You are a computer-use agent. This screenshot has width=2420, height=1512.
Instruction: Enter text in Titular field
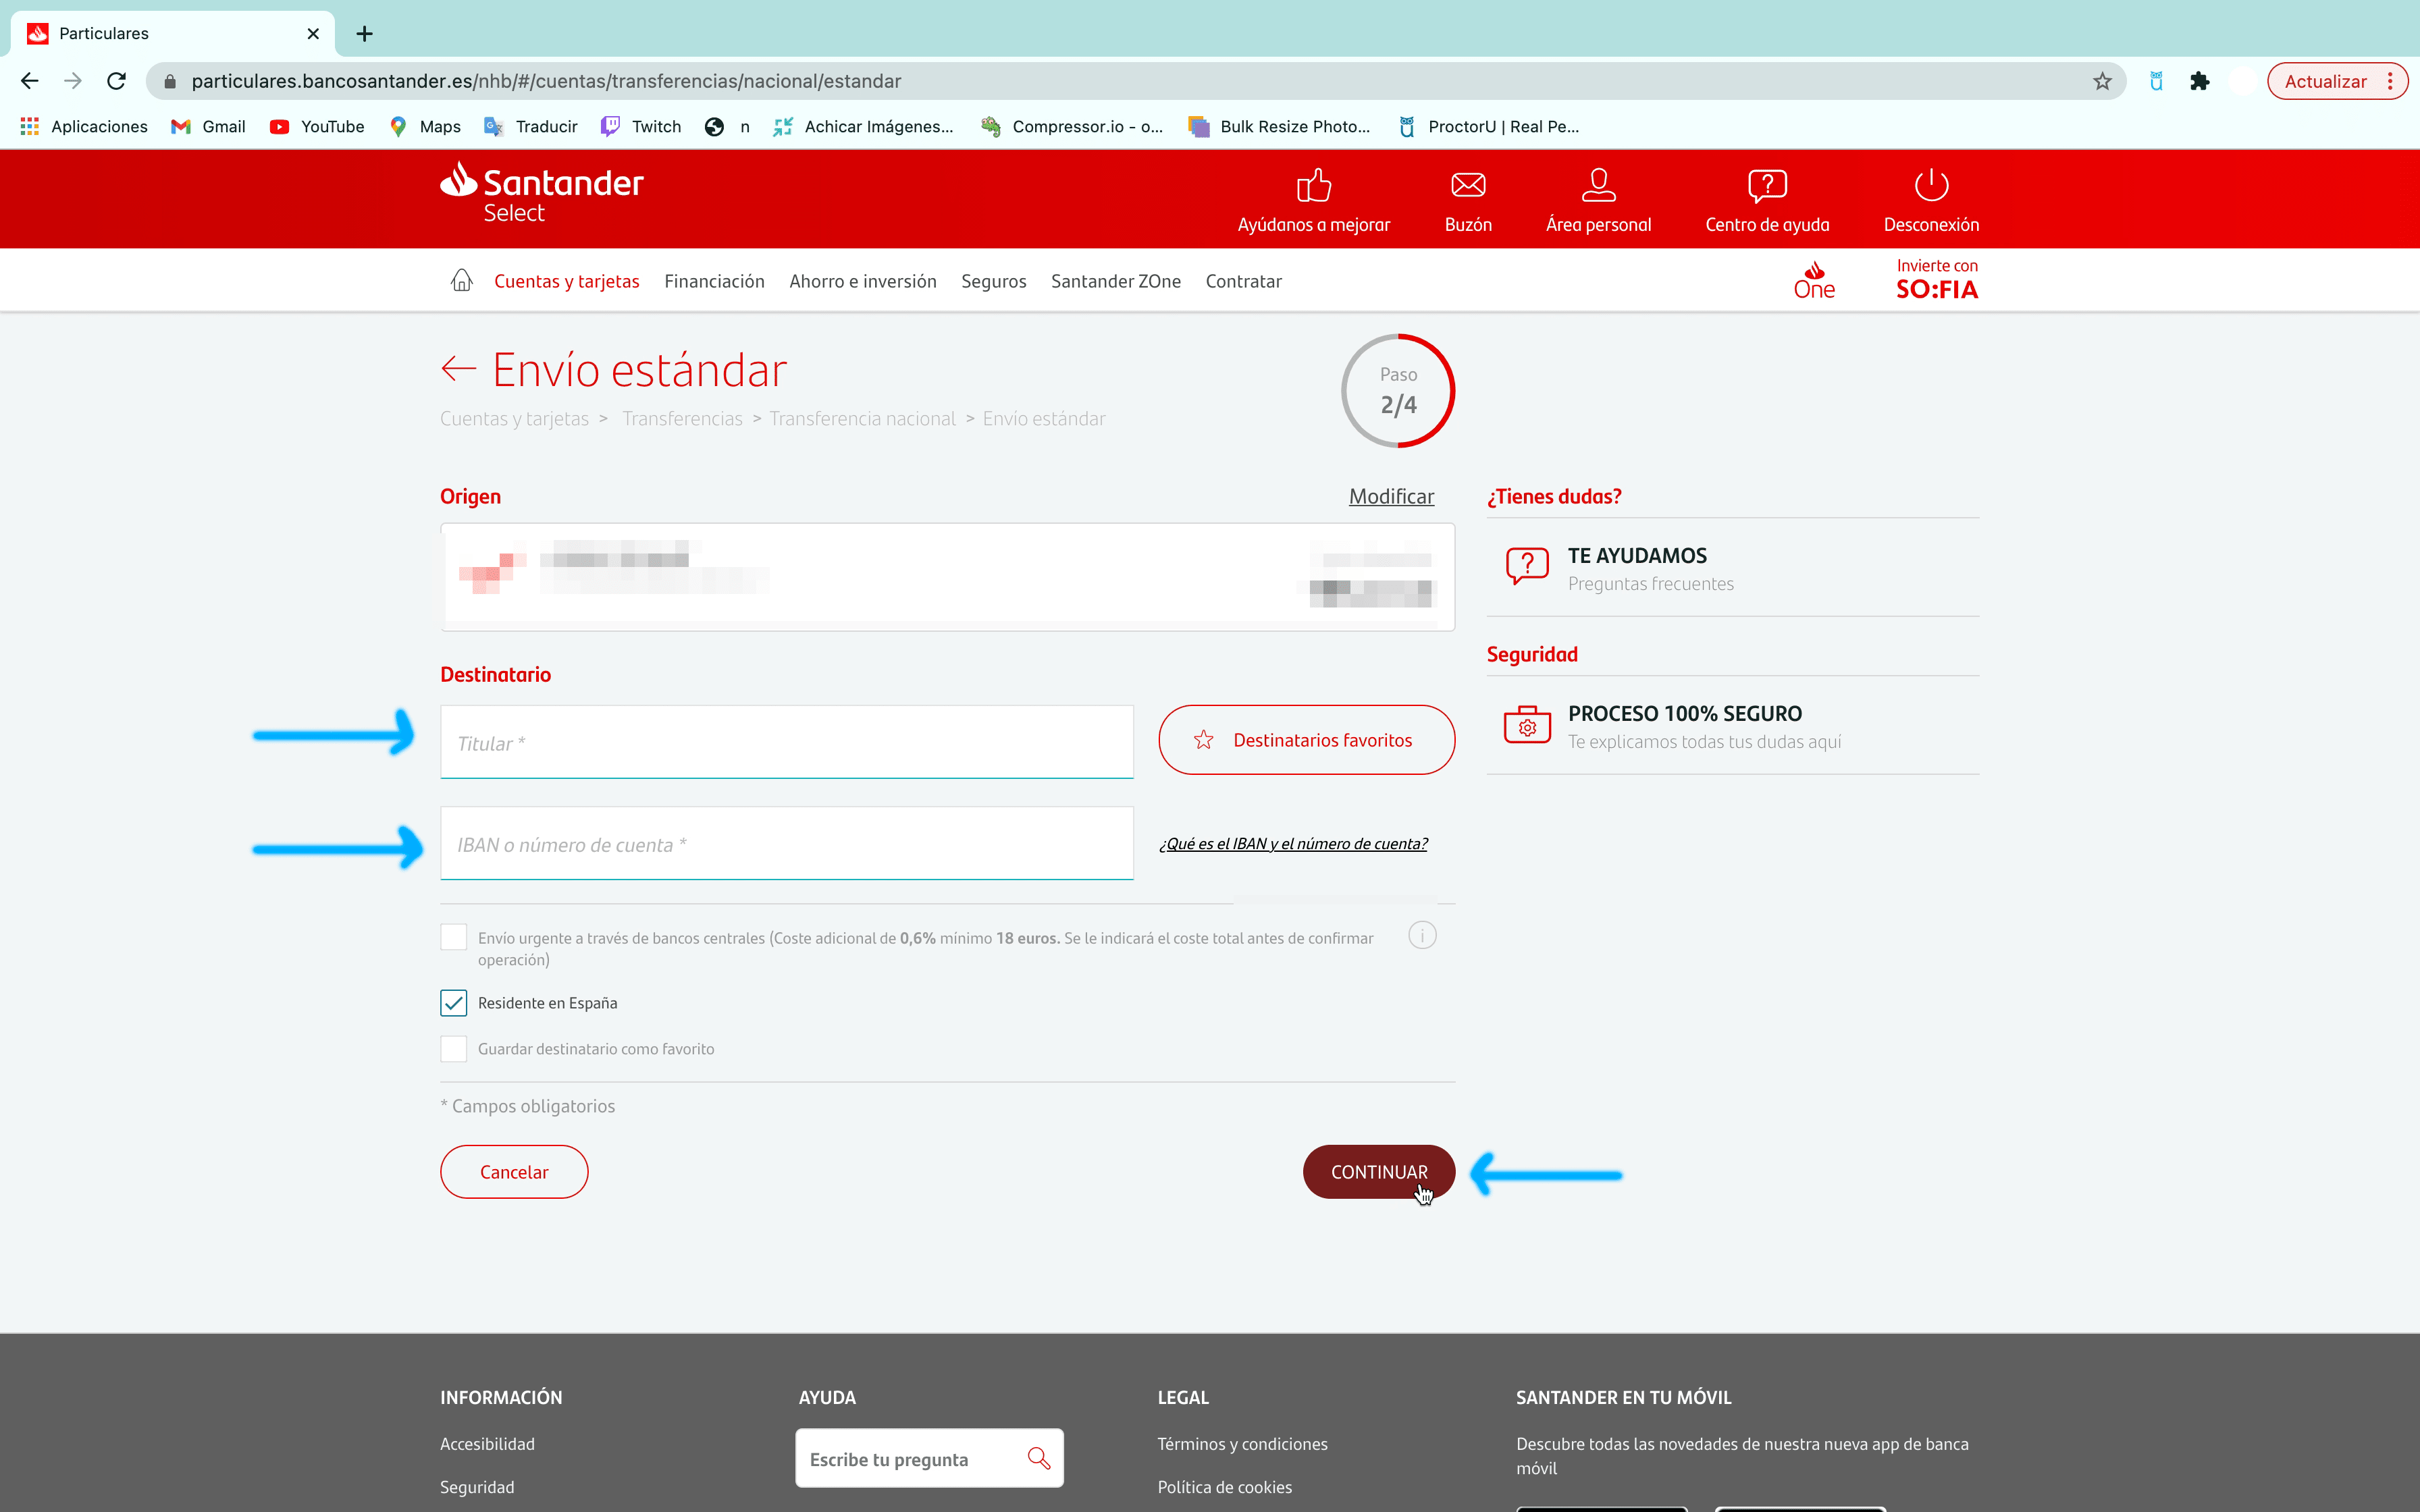point(786,740)
